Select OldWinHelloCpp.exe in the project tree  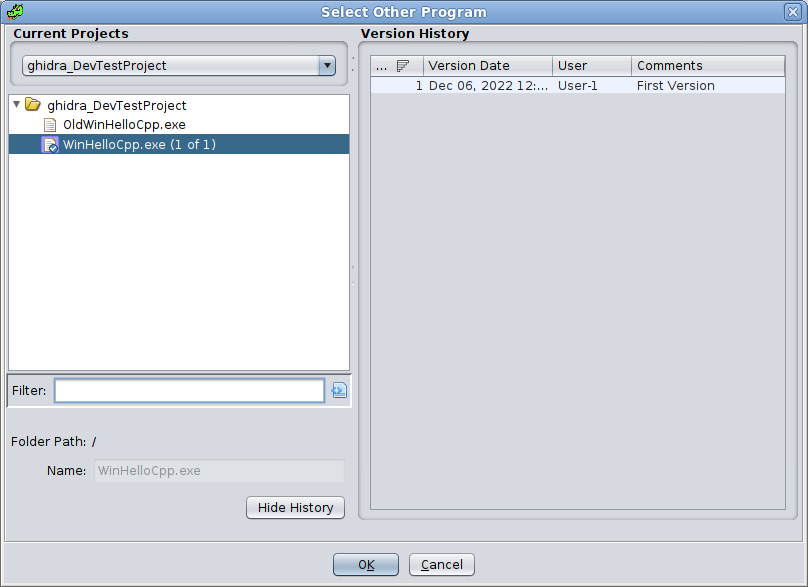[124, 125]
